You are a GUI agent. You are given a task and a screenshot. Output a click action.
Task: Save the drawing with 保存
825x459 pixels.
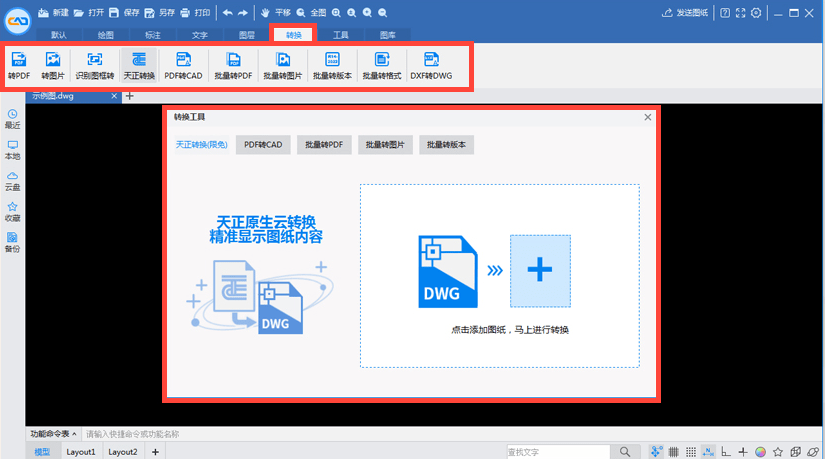tap(124, 13)
